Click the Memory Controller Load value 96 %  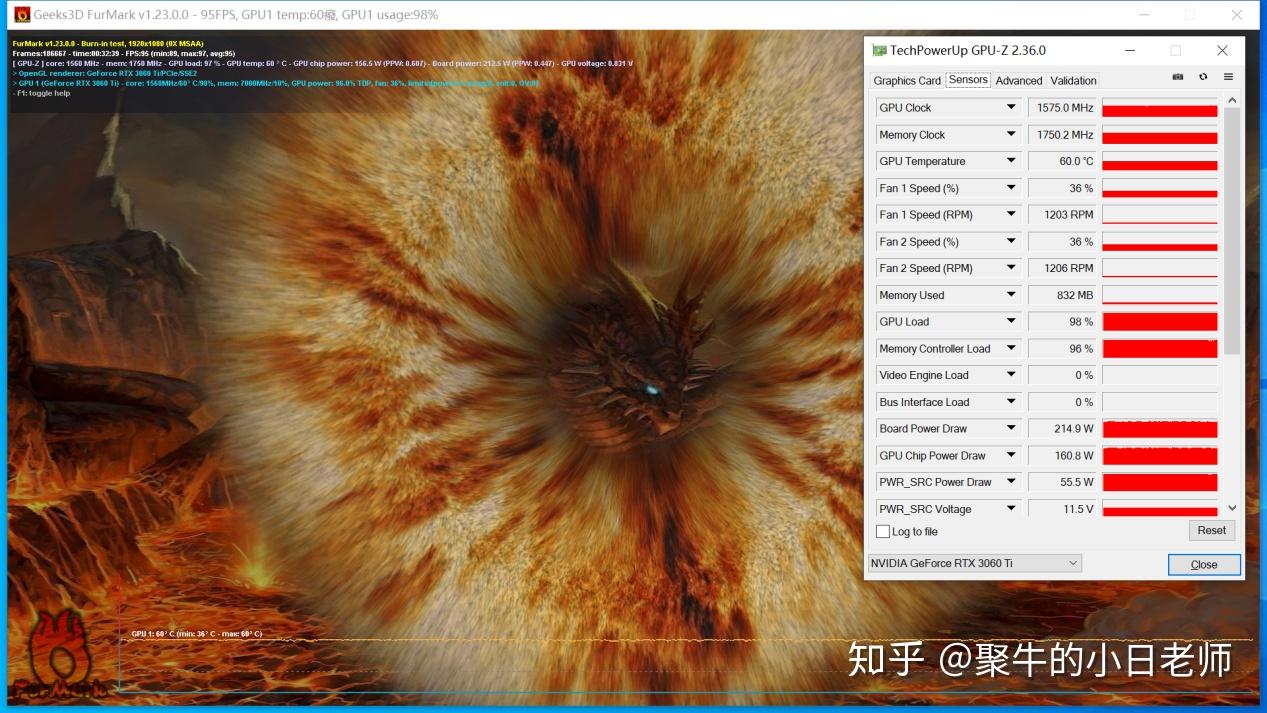point(1064,348)
